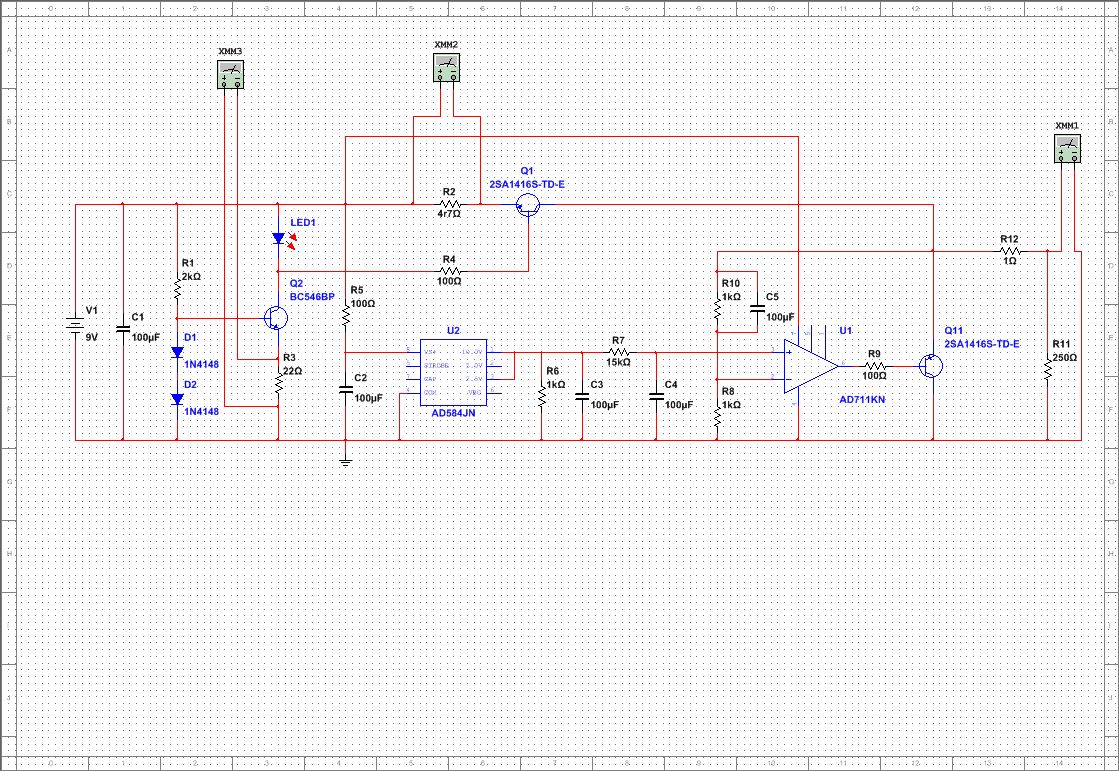Select the Q11 transistor symbol
The height and width of the screenshot is (771, 1119).
(930, 366)
